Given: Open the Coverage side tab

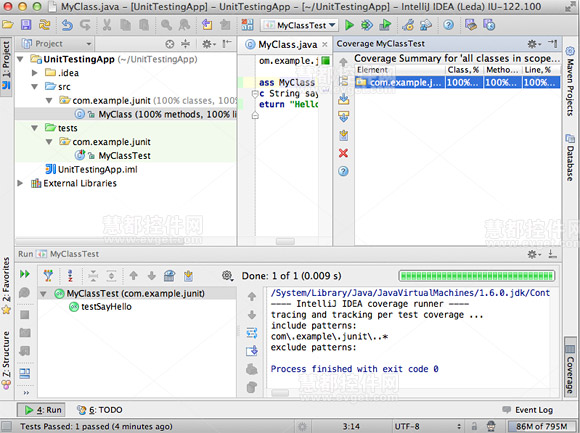Looking at the screenshot, I should point(570,368).
